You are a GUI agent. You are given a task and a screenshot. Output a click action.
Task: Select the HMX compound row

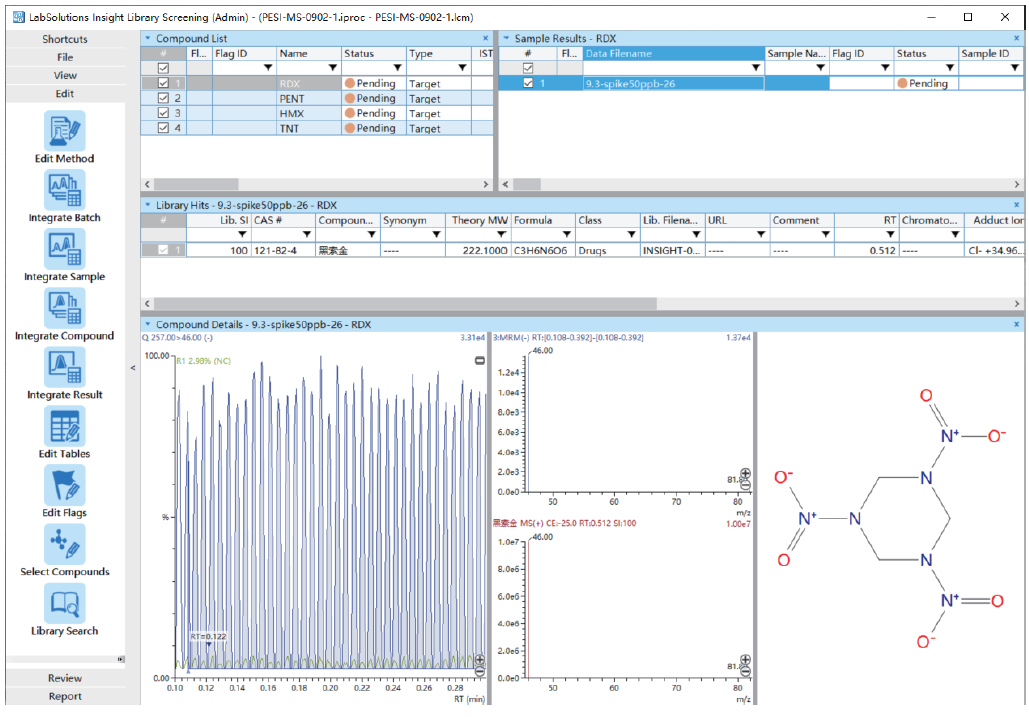292,114
